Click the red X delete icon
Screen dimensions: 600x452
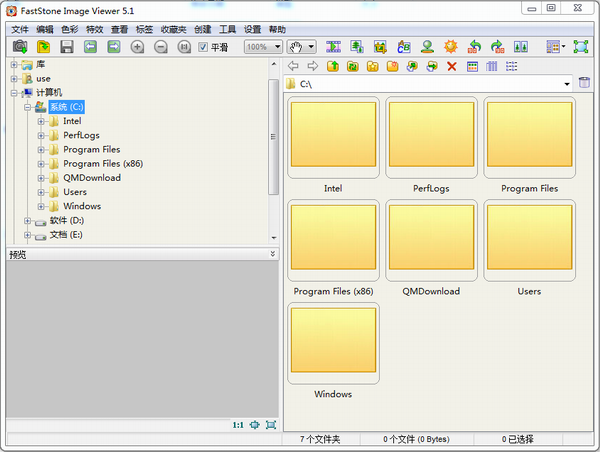pos(452,67)
